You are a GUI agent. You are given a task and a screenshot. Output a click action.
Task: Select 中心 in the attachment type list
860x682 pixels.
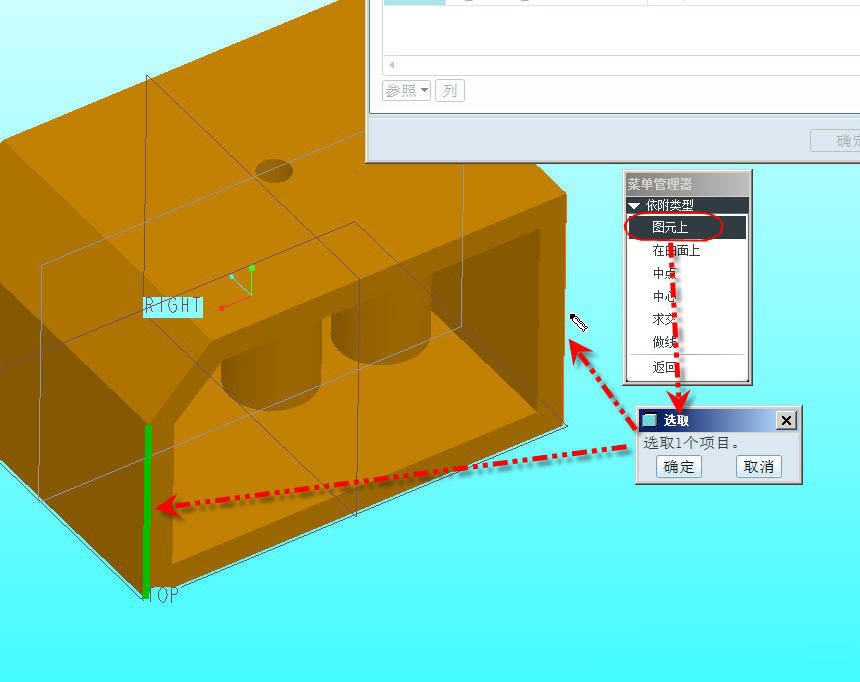[664, 297]
